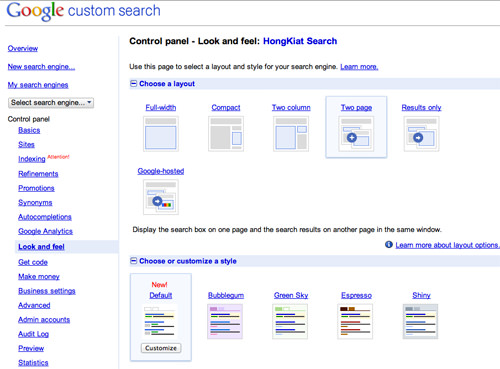Choose the Shiny style preview thumbnail

(420, 321)
